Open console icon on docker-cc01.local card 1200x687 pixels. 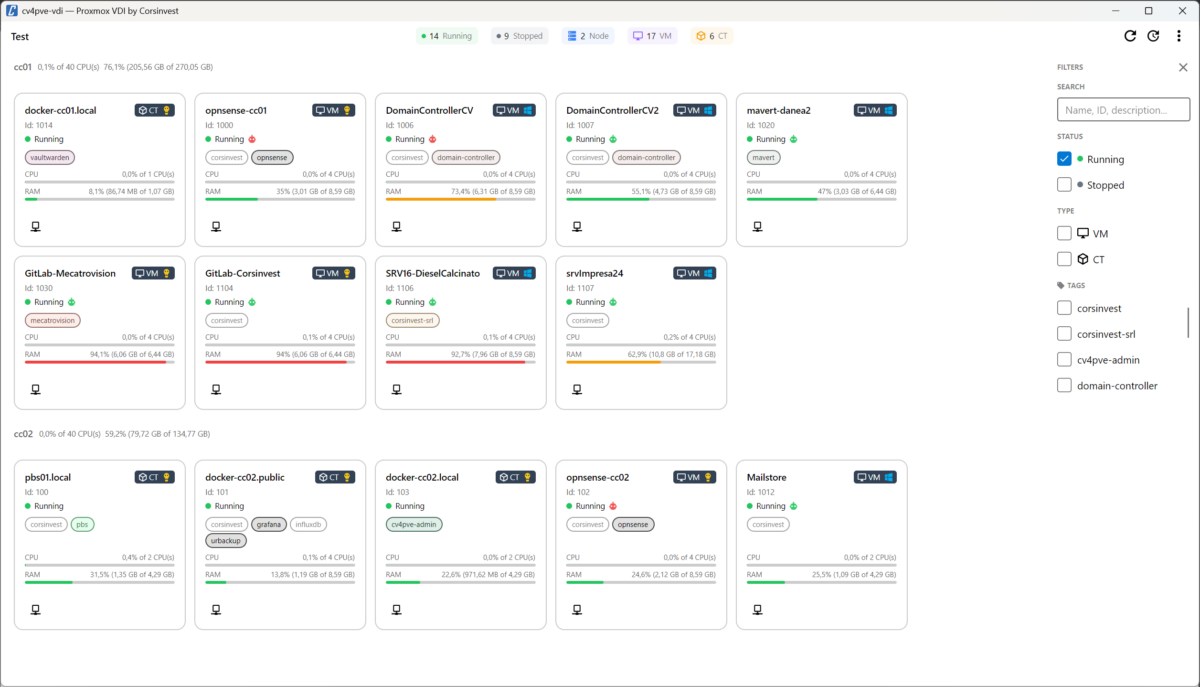[35, 226]
